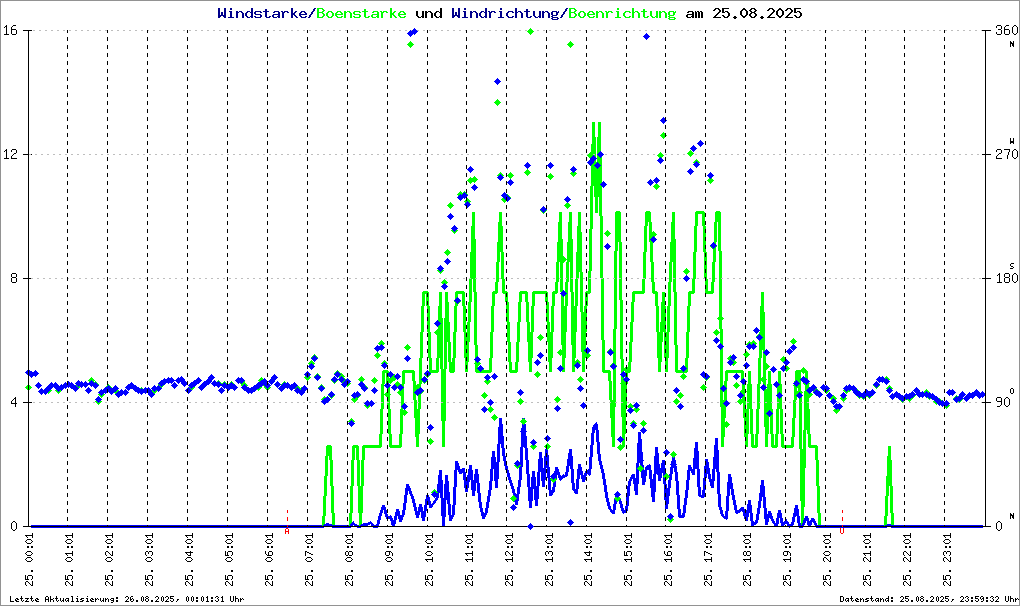Click time label '25. 11:01'
Screen dimensions: 1020x606
[468, 560]
